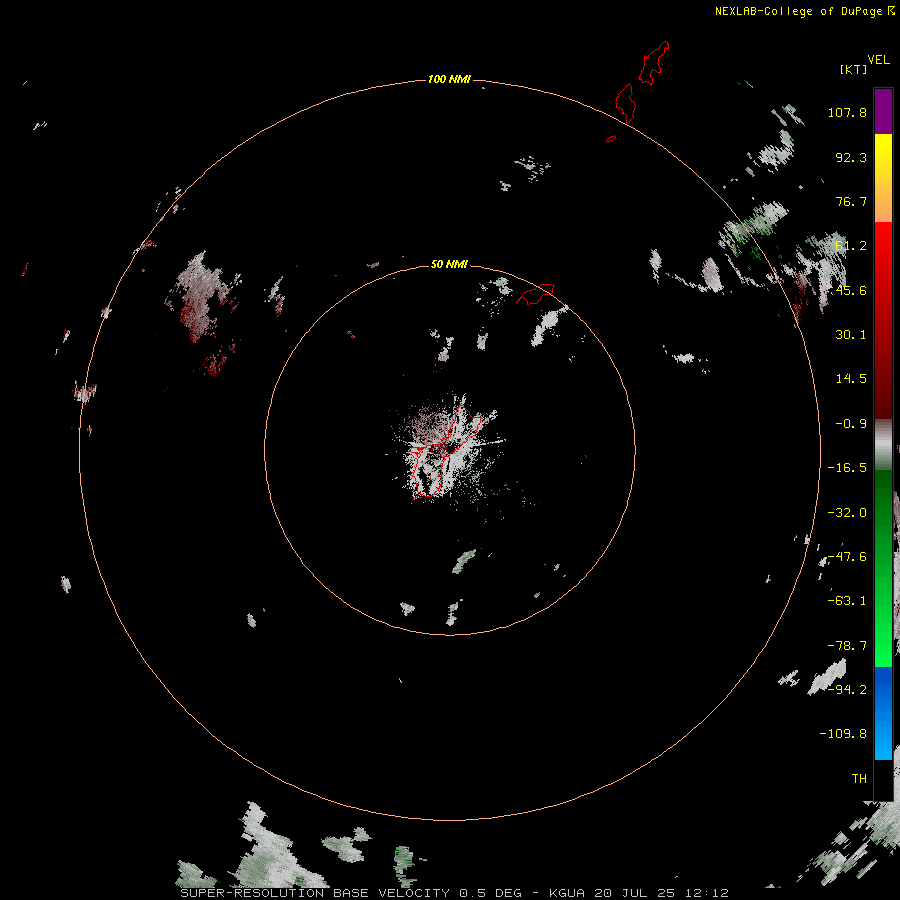
Task: Click the 76.7 velocity scale value
Action: (x=851, y=201)
